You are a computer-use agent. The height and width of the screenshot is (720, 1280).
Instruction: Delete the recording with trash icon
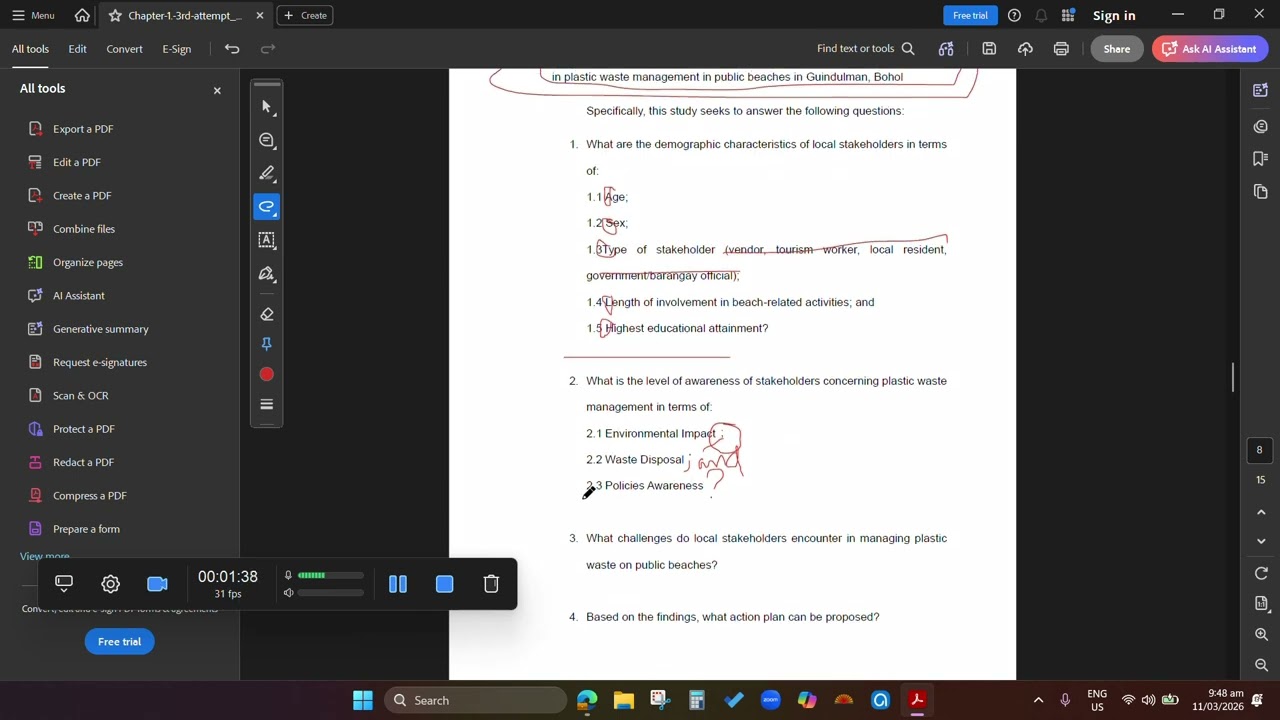(491, 584)
